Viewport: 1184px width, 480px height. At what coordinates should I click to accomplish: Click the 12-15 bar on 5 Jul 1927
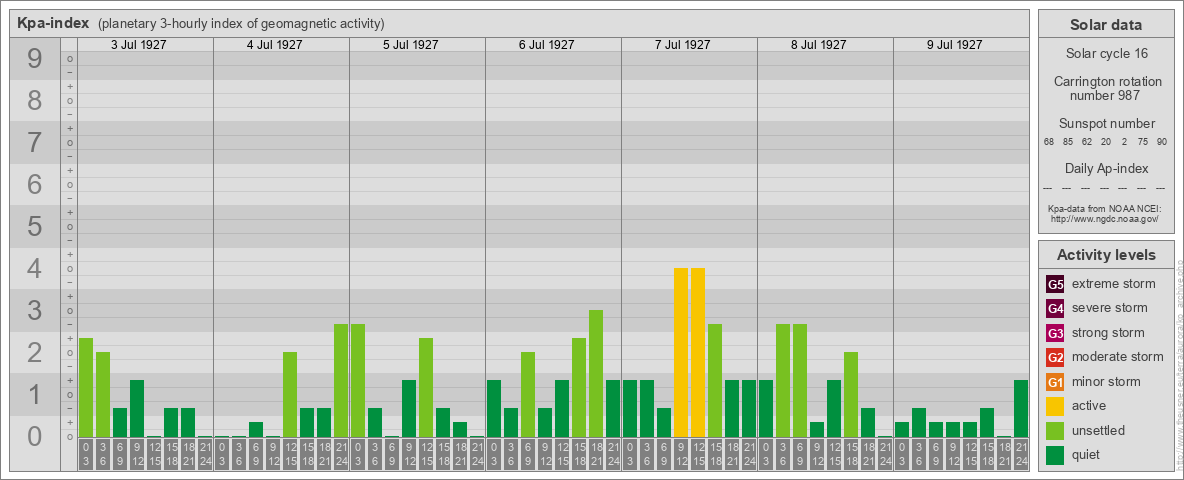coord(426,387)
